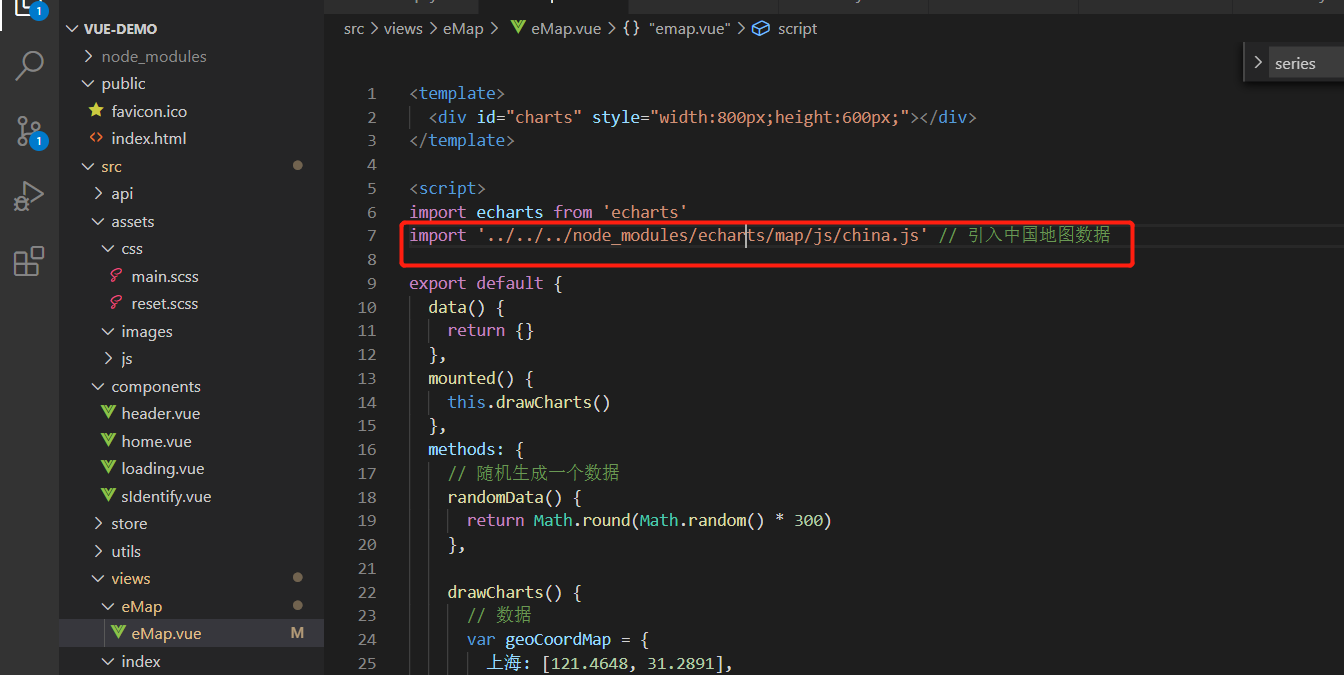
Task: Click 'export default' on line 9
Action: click(476, 283)
